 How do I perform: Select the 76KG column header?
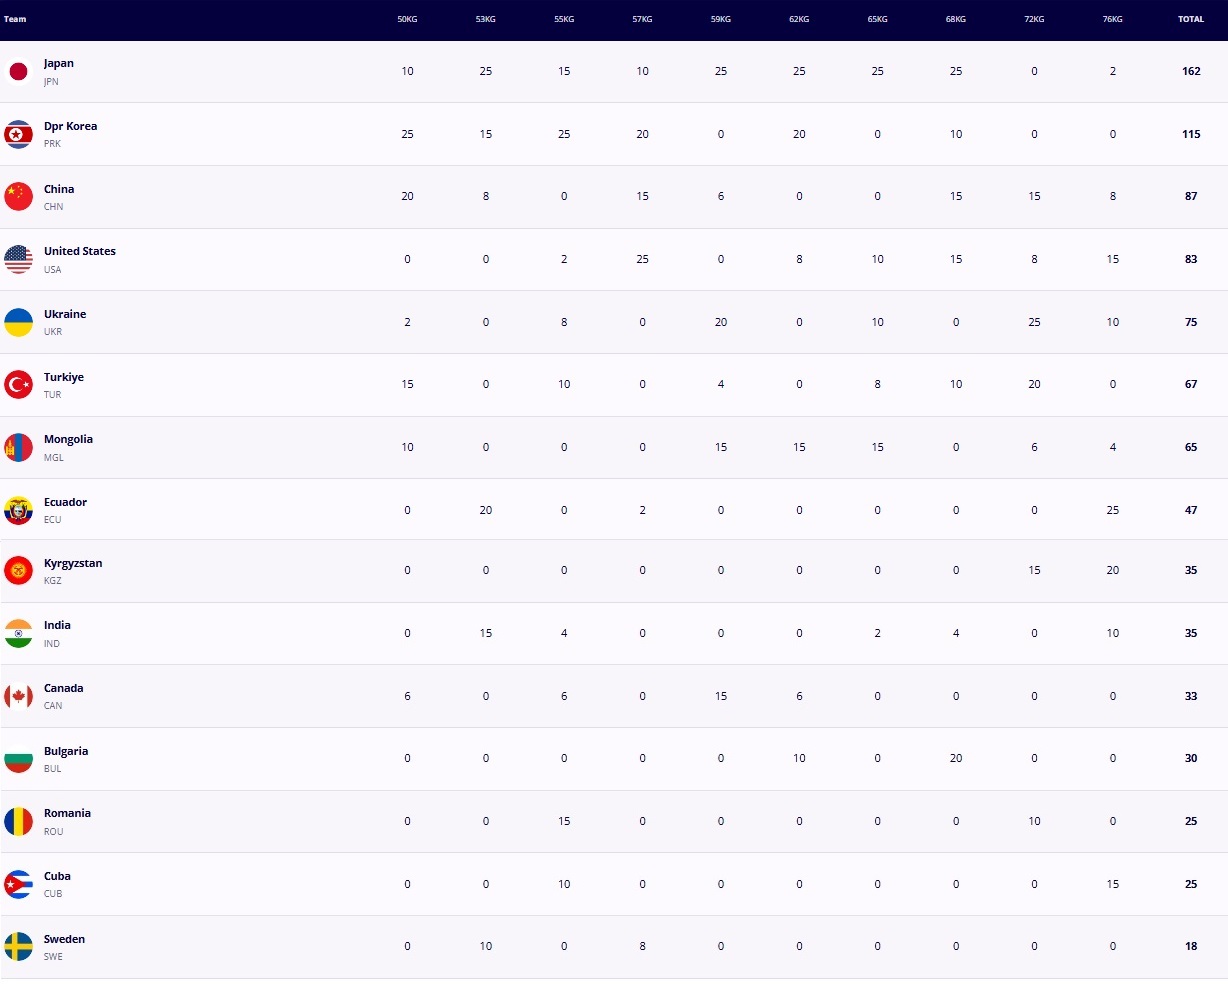tap(1112, 19)
